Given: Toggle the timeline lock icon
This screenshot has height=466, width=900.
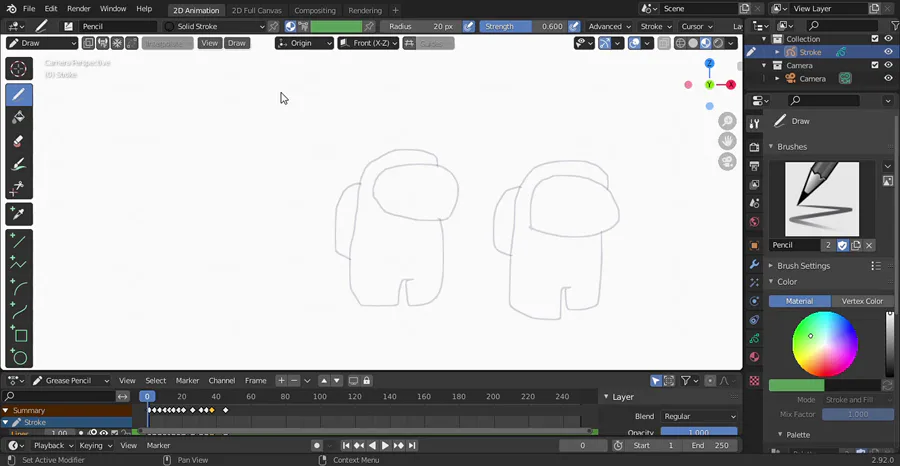Looking at the screenshot, I should [x=366, y=380].
